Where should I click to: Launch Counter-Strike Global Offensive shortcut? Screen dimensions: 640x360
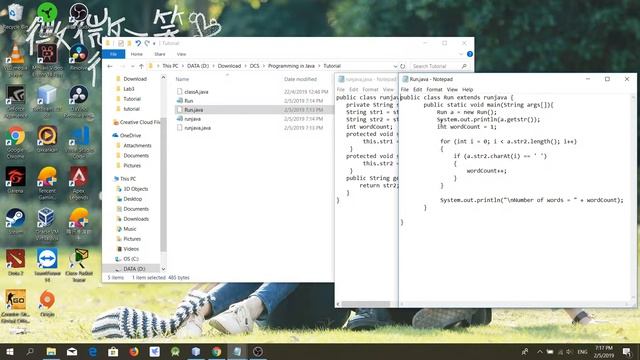[16, 306]
